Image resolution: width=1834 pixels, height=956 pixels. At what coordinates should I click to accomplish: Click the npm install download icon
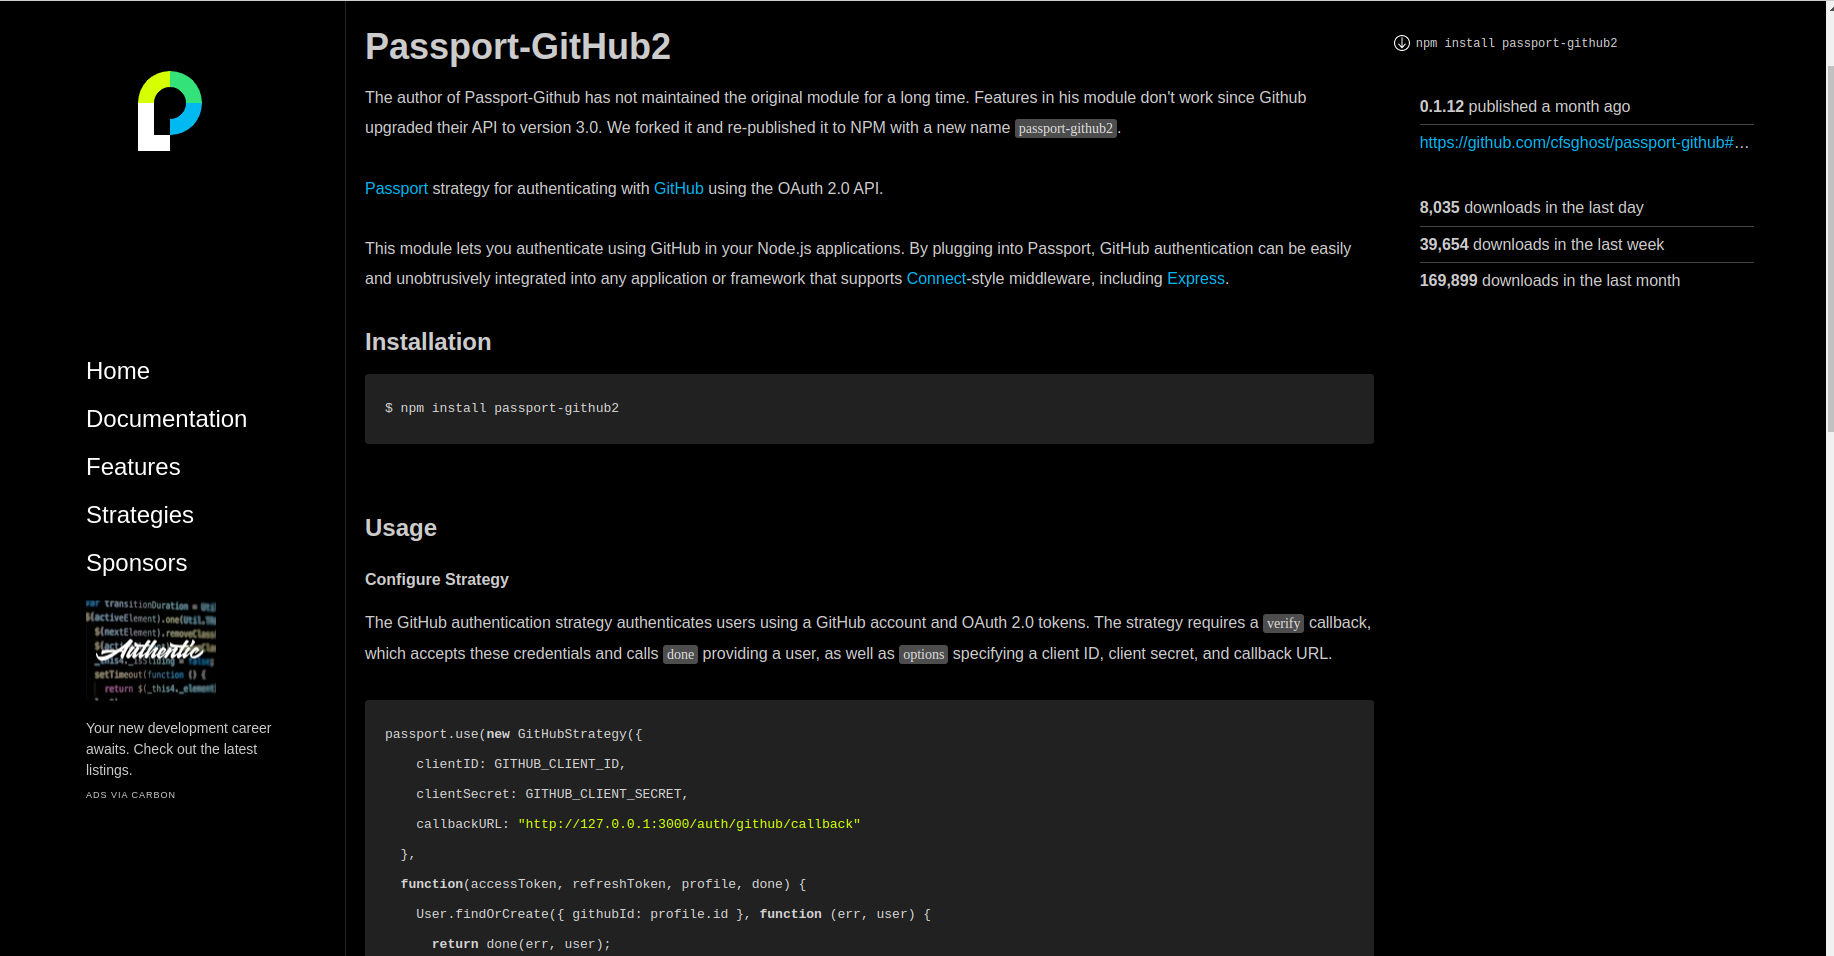pos(1402,43)
